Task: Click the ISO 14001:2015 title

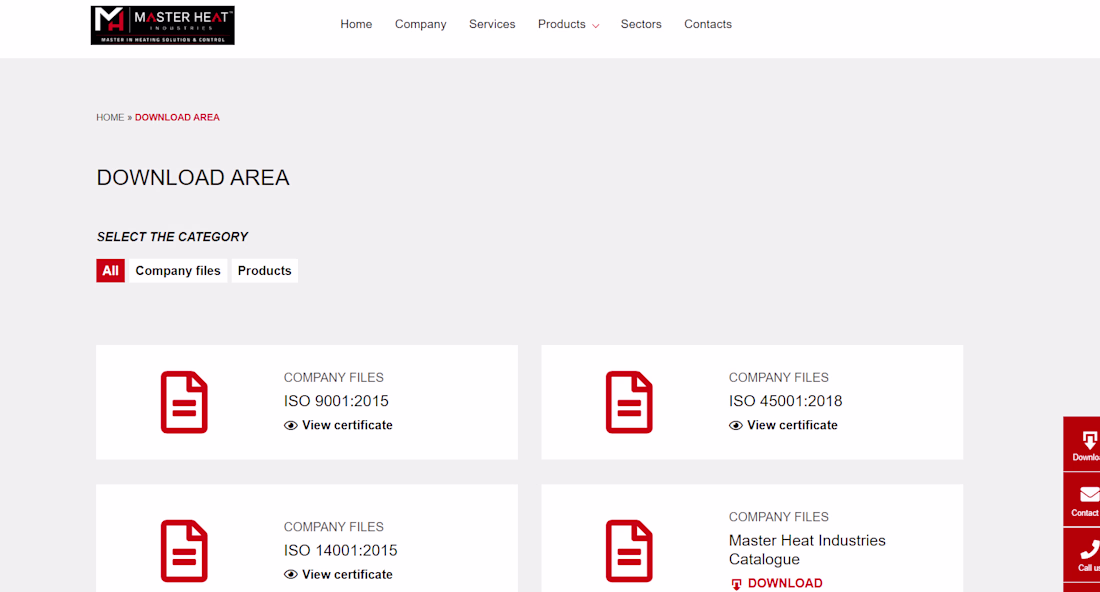Action: click(340, 551)
